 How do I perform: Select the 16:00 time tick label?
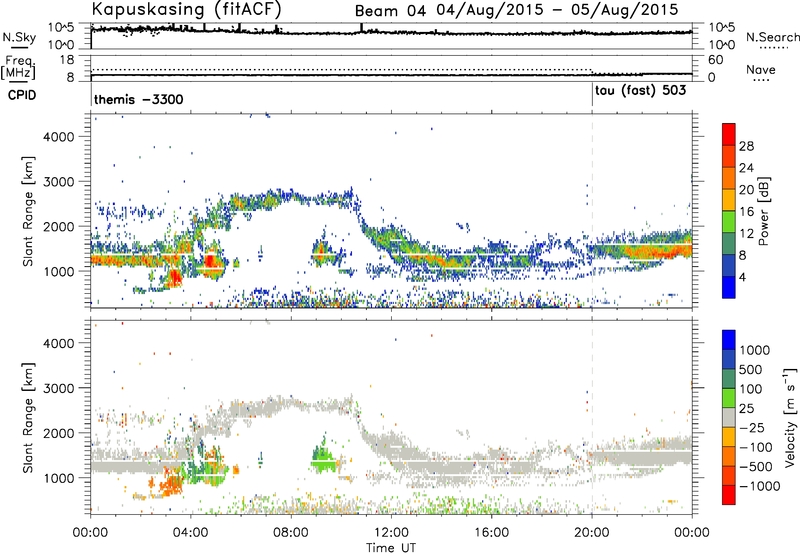(x=491, y=533)
